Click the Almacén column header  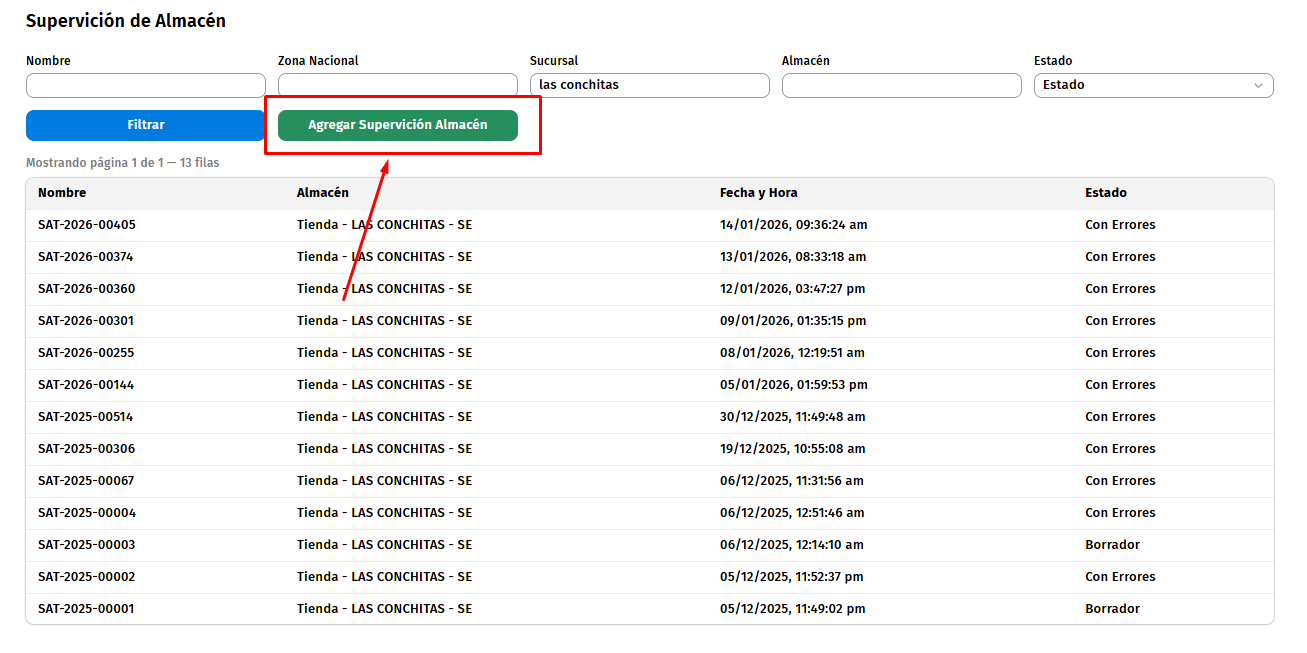tap(322, 193)
